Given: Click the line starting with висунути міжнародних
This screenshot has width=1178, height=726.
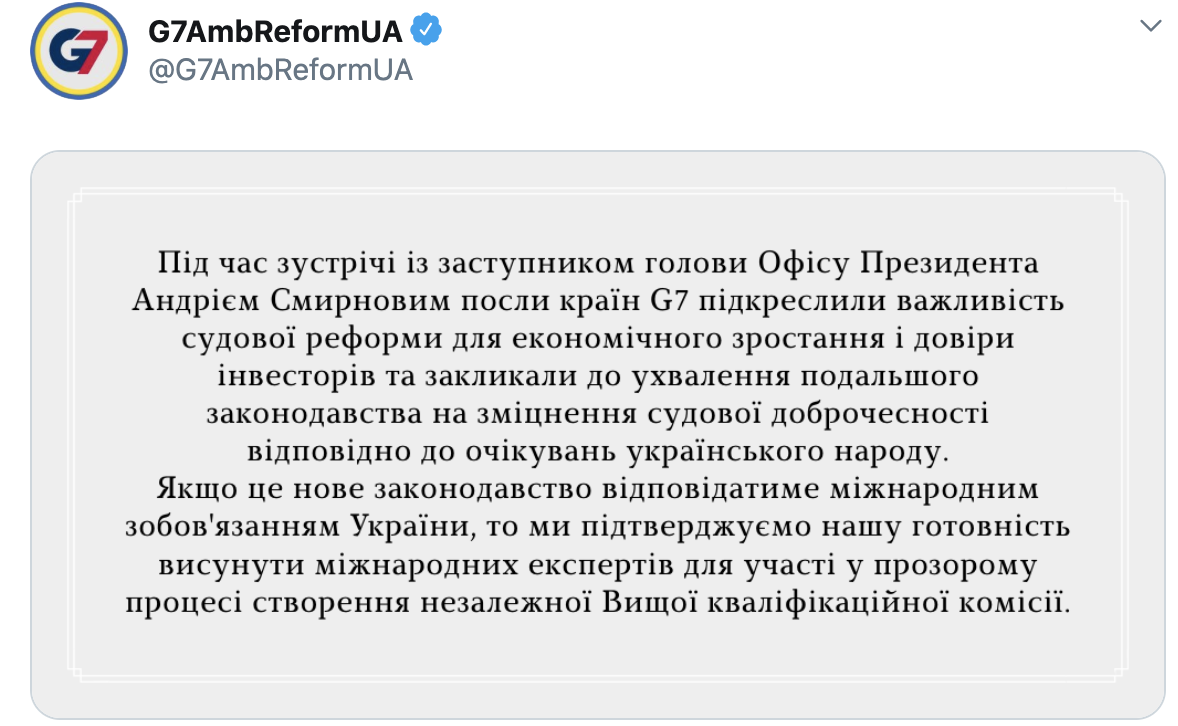Looking at the screenshot, I should click(x=597, y=564).
